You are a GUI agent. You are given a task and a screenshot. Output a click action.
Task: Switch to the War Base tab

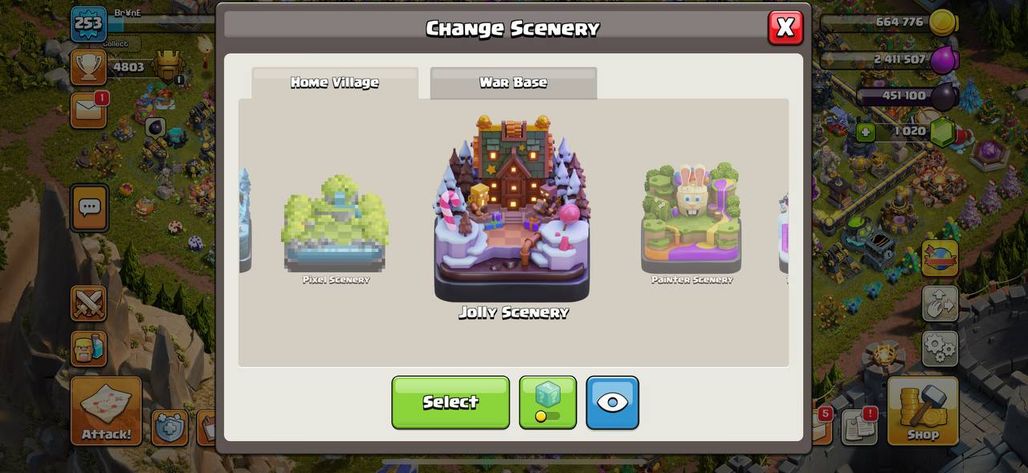[513, 83]
